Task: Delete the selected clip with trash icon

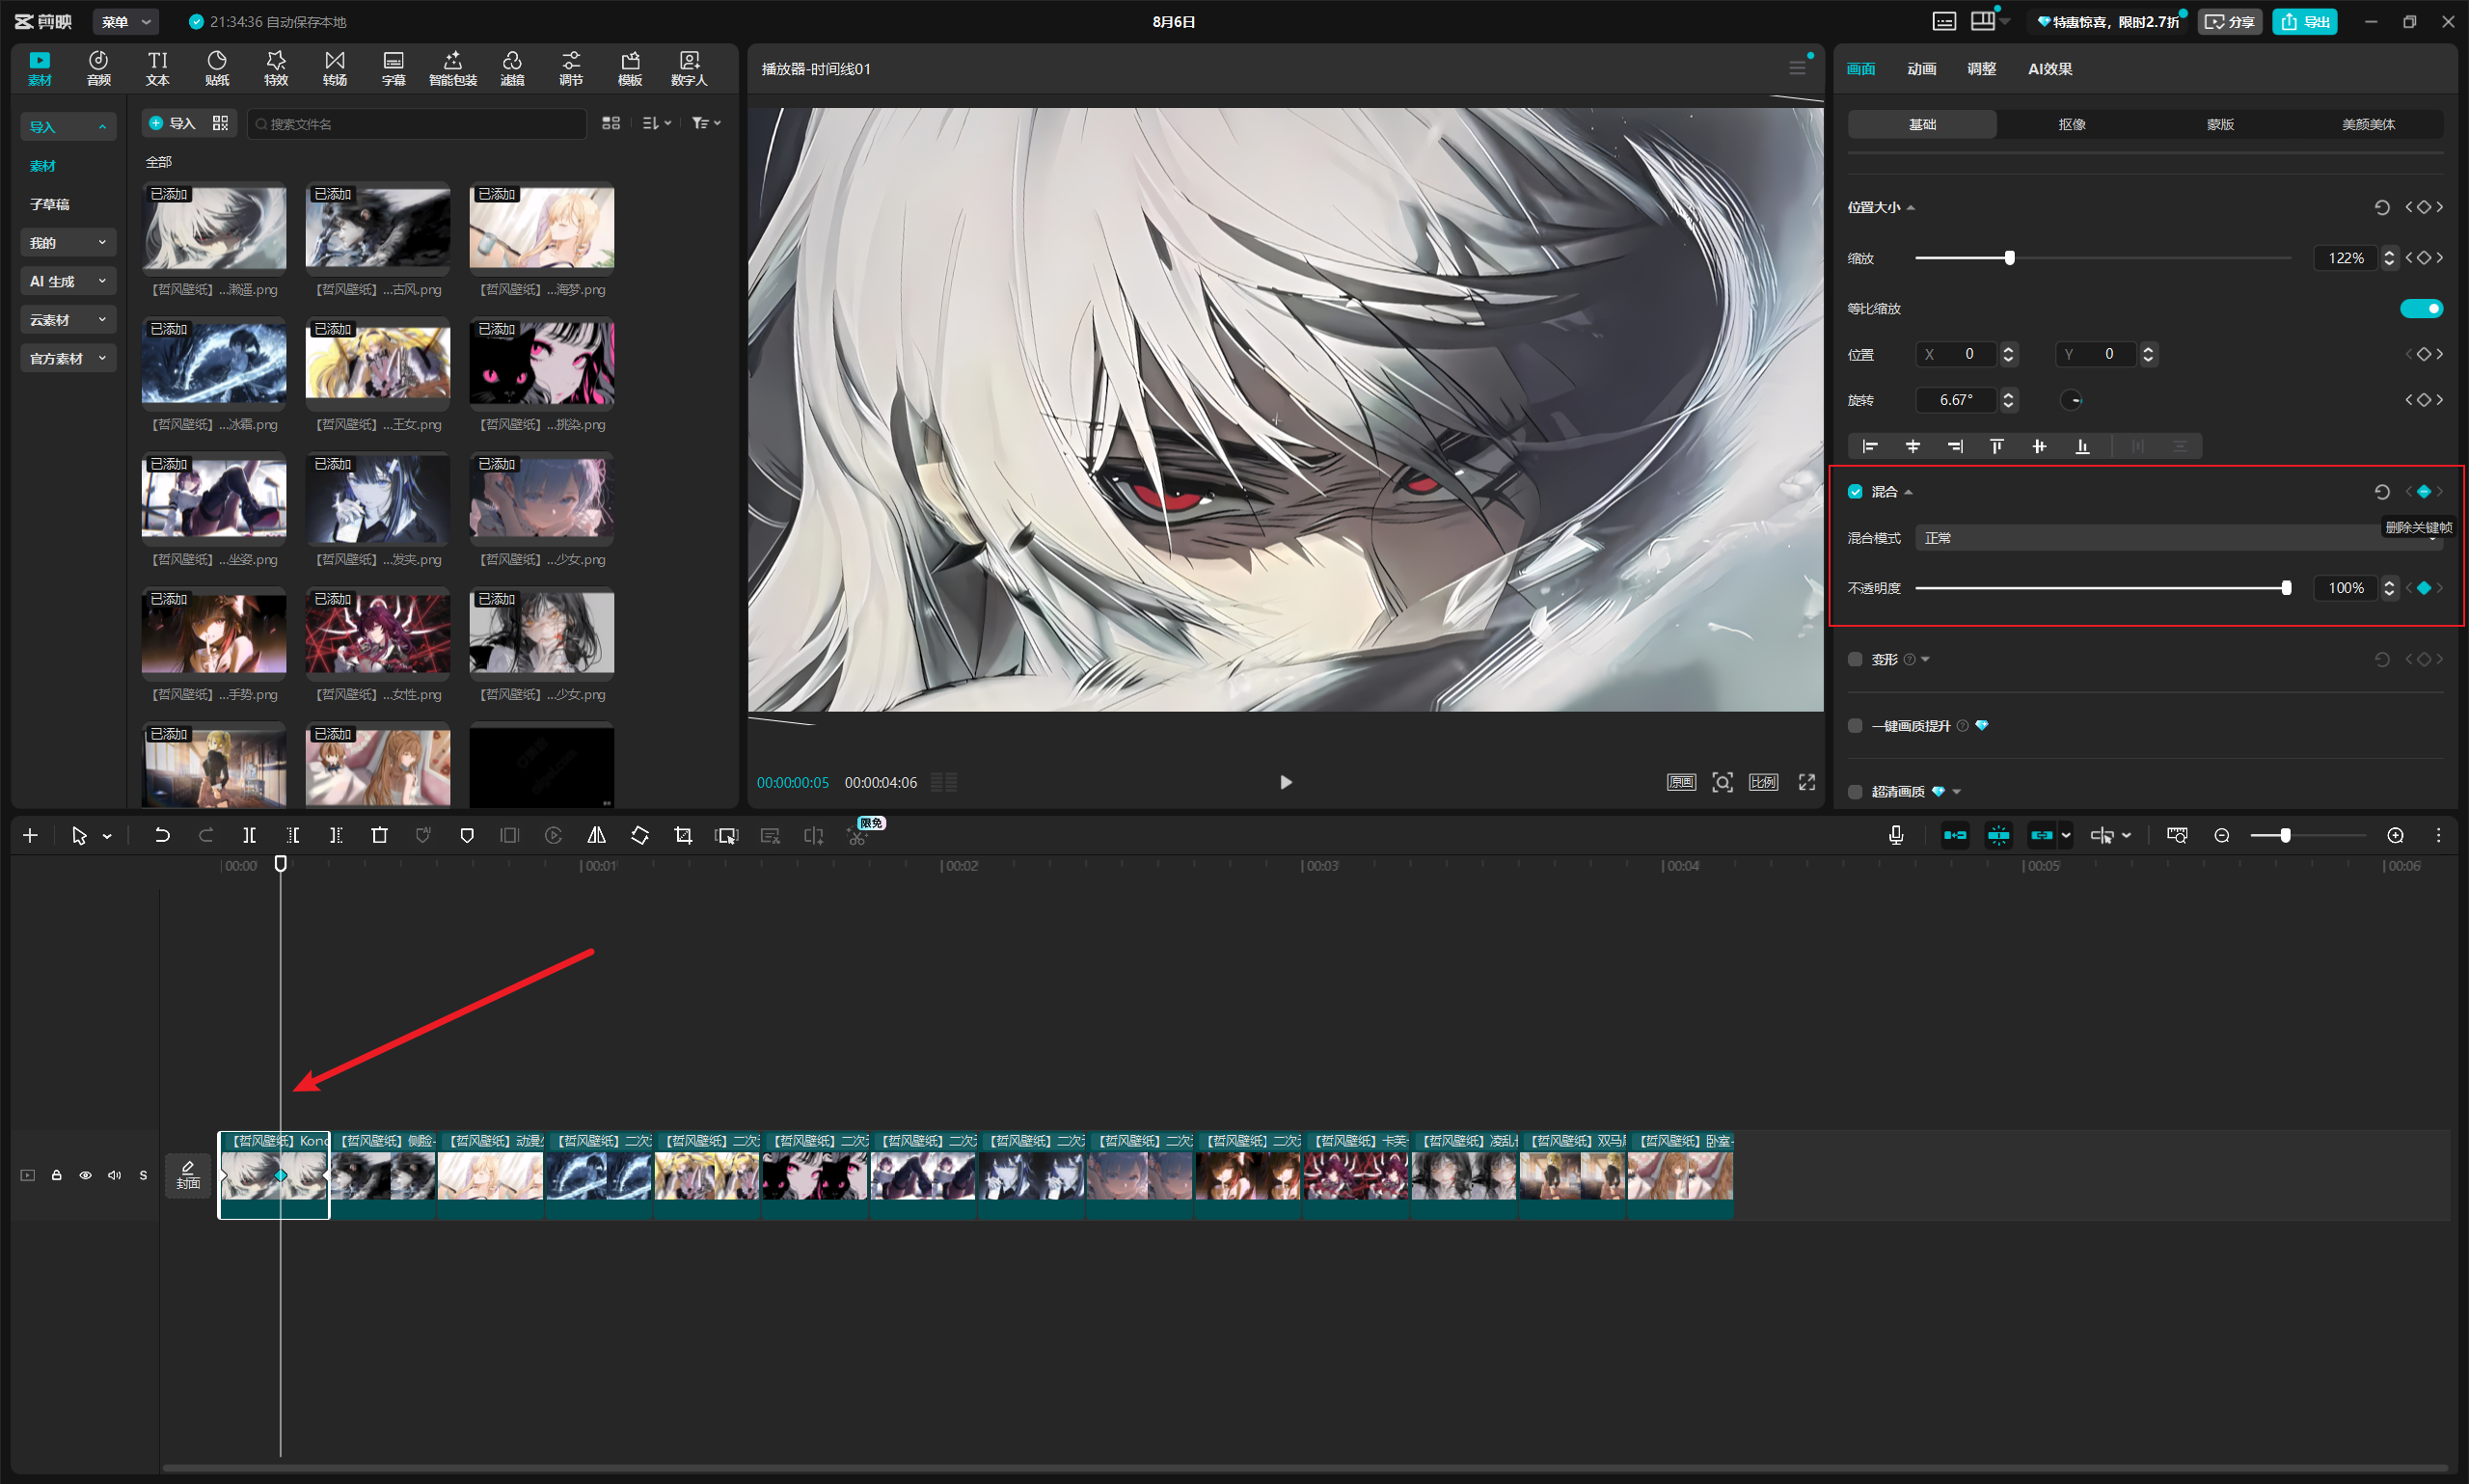Action: [x=379, y=835]
